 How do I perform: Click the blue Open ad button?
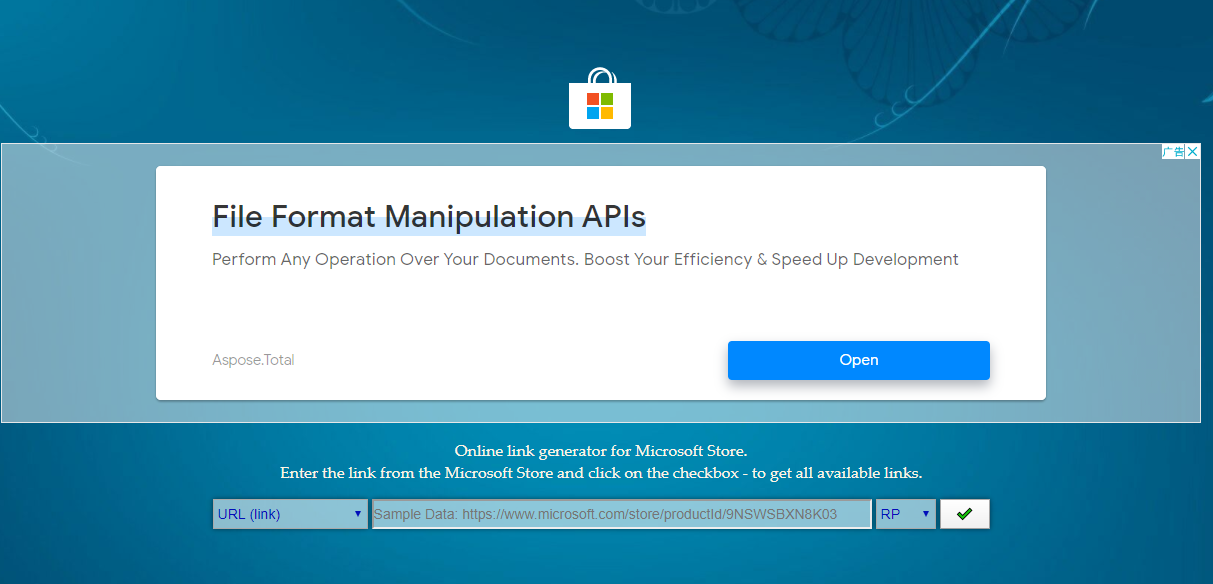(859, 360)
